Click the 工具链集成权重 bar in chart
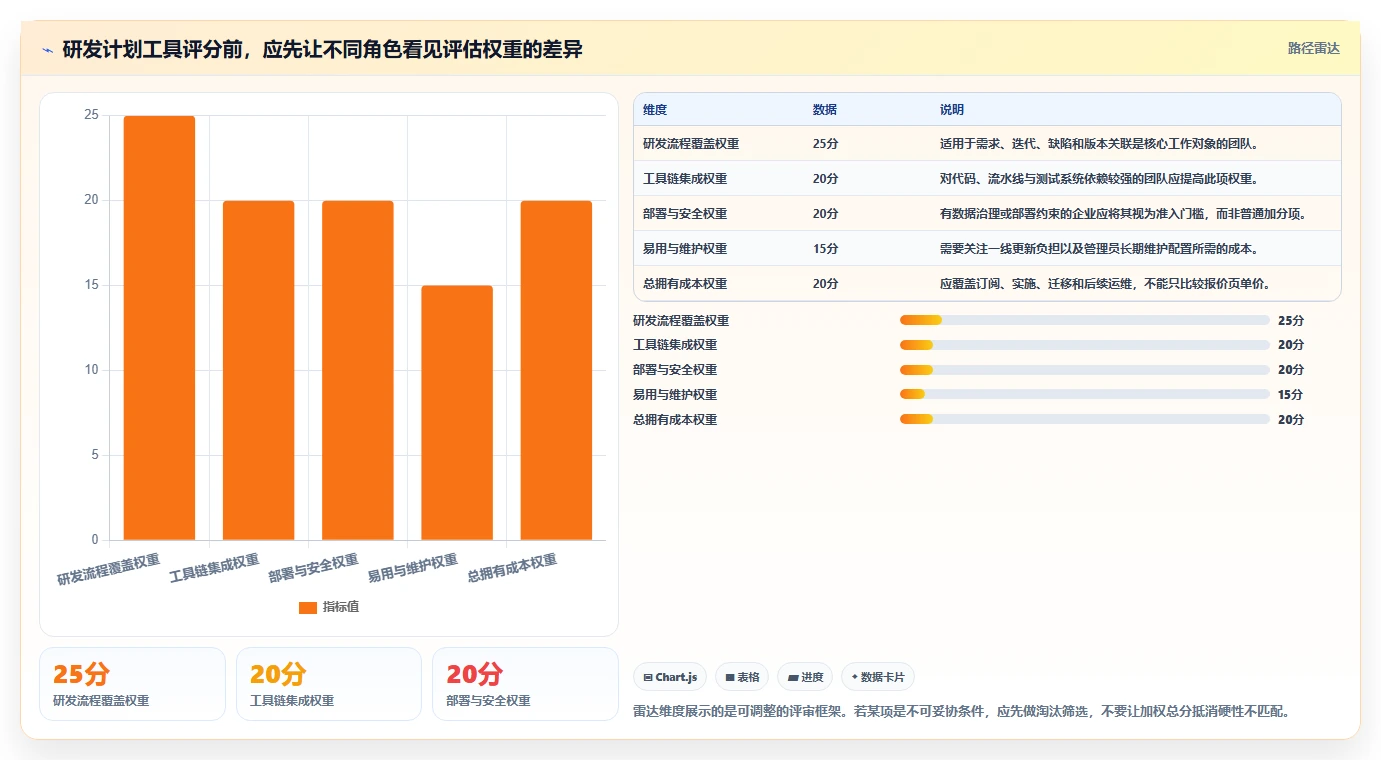The image size is (1381, 760). 258,370
